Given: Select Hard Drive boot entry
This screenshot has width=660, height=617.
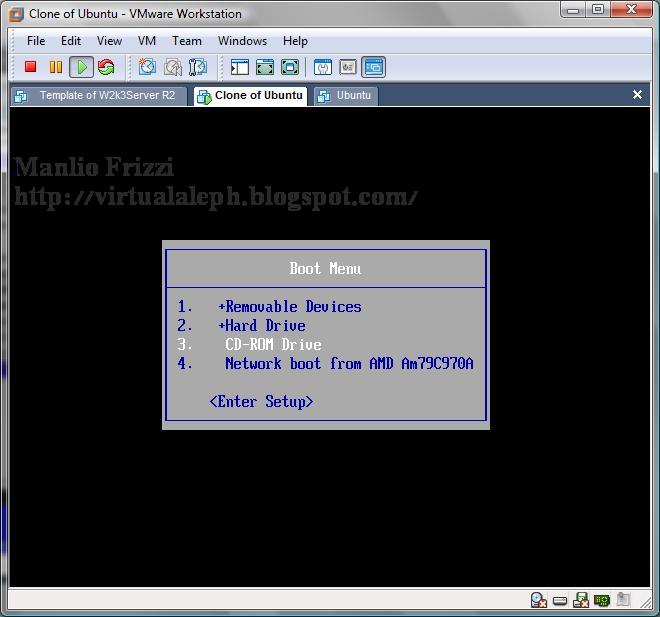Looking at the screenshot, I should click(262, 326).
